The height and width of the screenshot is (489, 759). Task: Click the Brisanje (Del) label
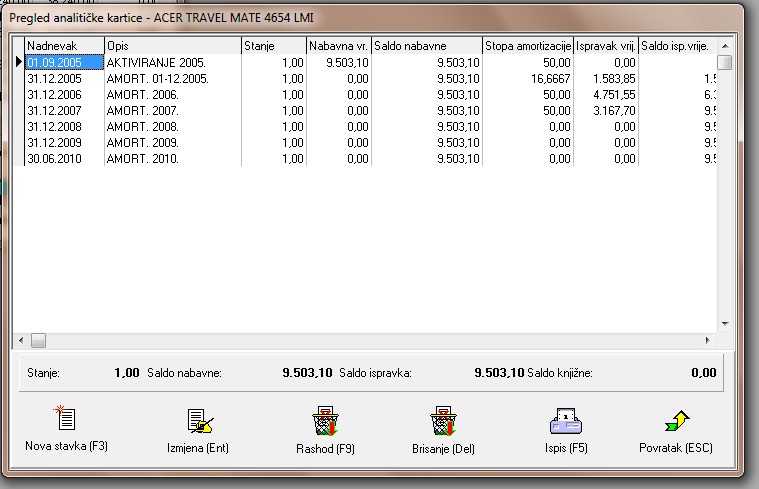coord(443,449)
